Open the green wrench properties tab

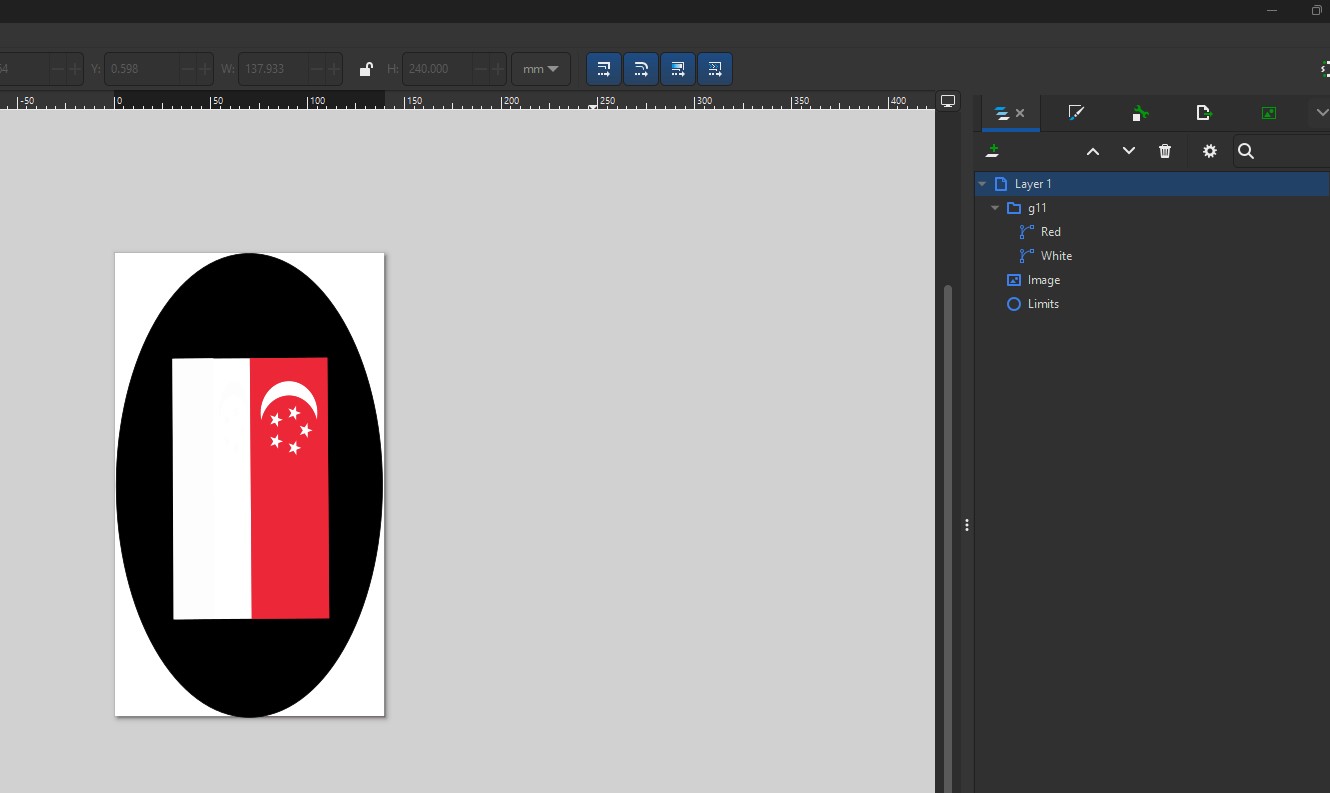[x=1140, y=113]
